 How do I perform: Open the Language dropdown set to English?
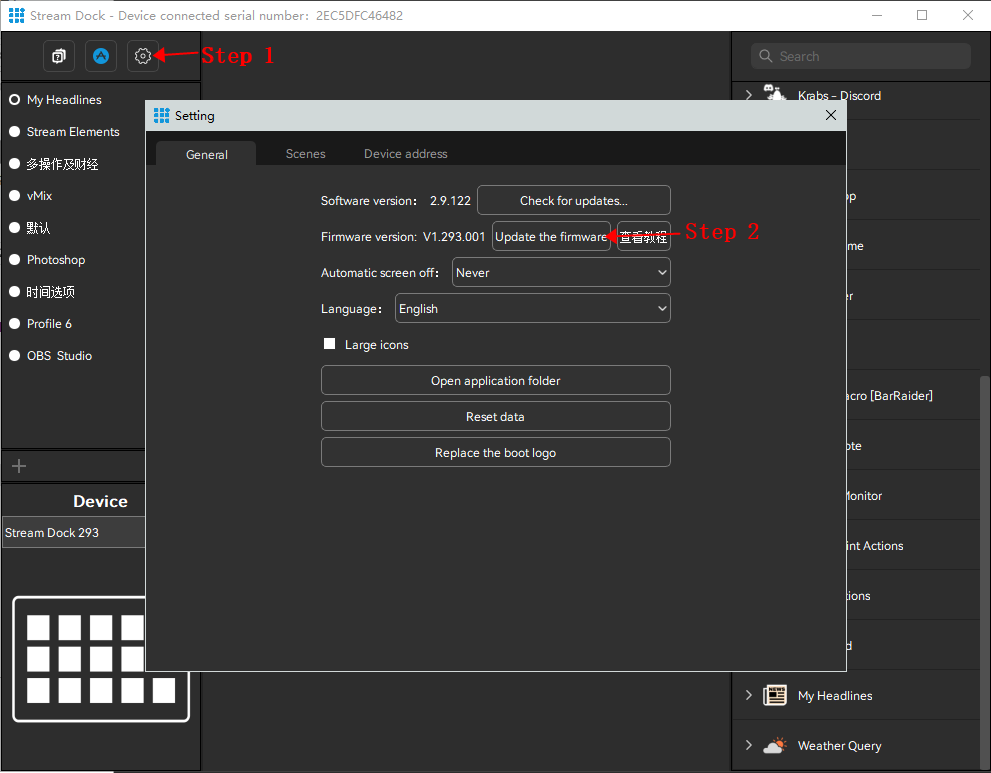(533, 308)
